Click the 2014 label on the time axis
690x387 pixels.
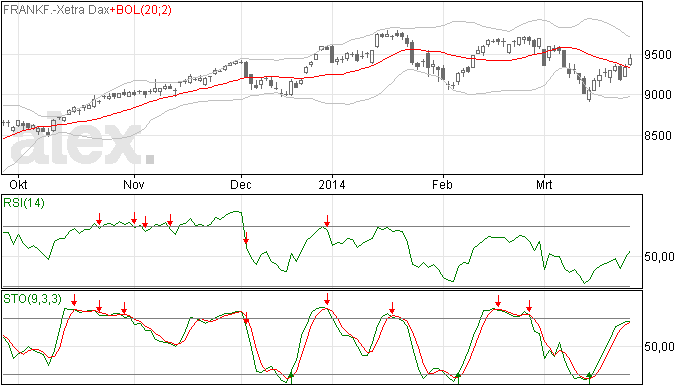332,184
